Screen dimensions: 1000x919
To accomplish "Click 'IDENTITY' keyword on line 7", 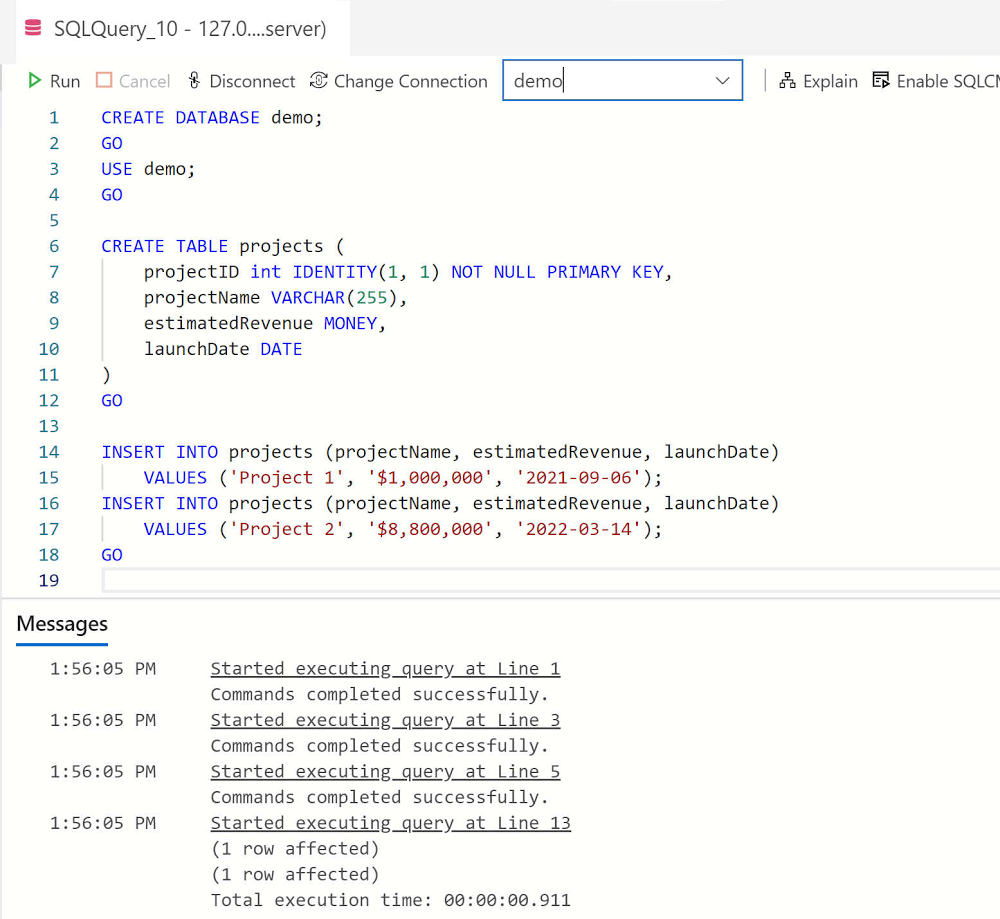I will 335,272.
